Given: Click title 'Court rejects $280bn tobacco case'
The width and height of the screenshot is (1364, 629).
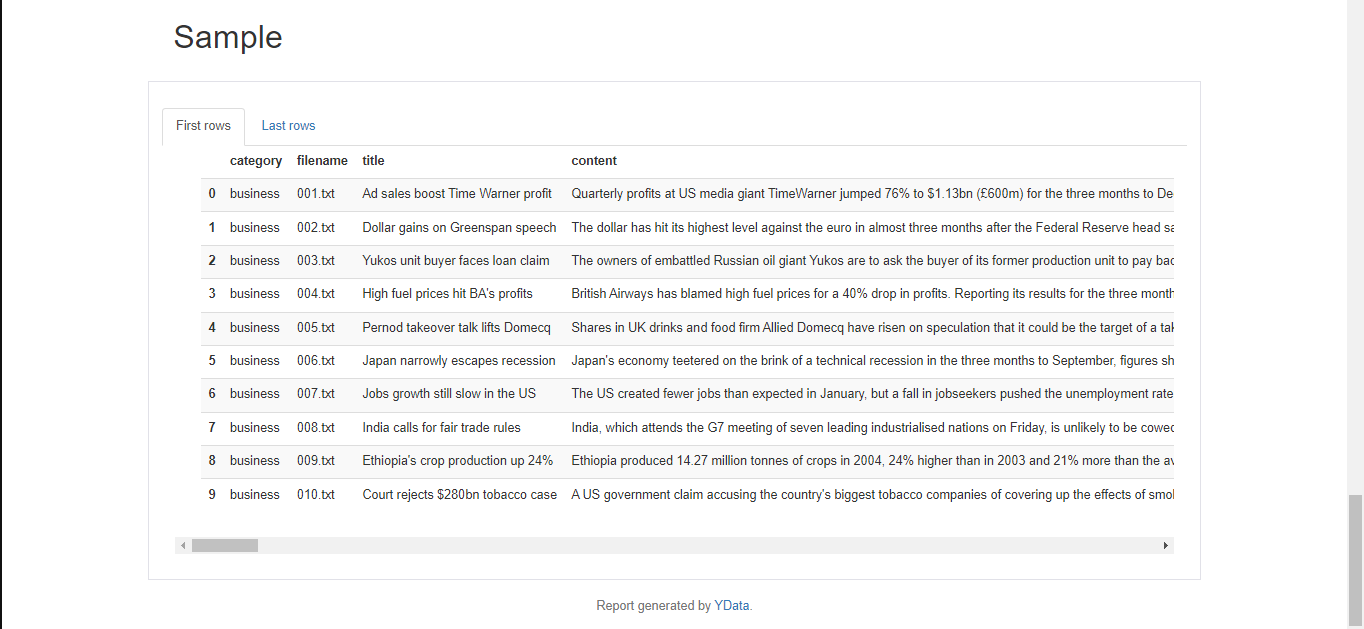Looking at the screenshot, I should tap(459, 495).
